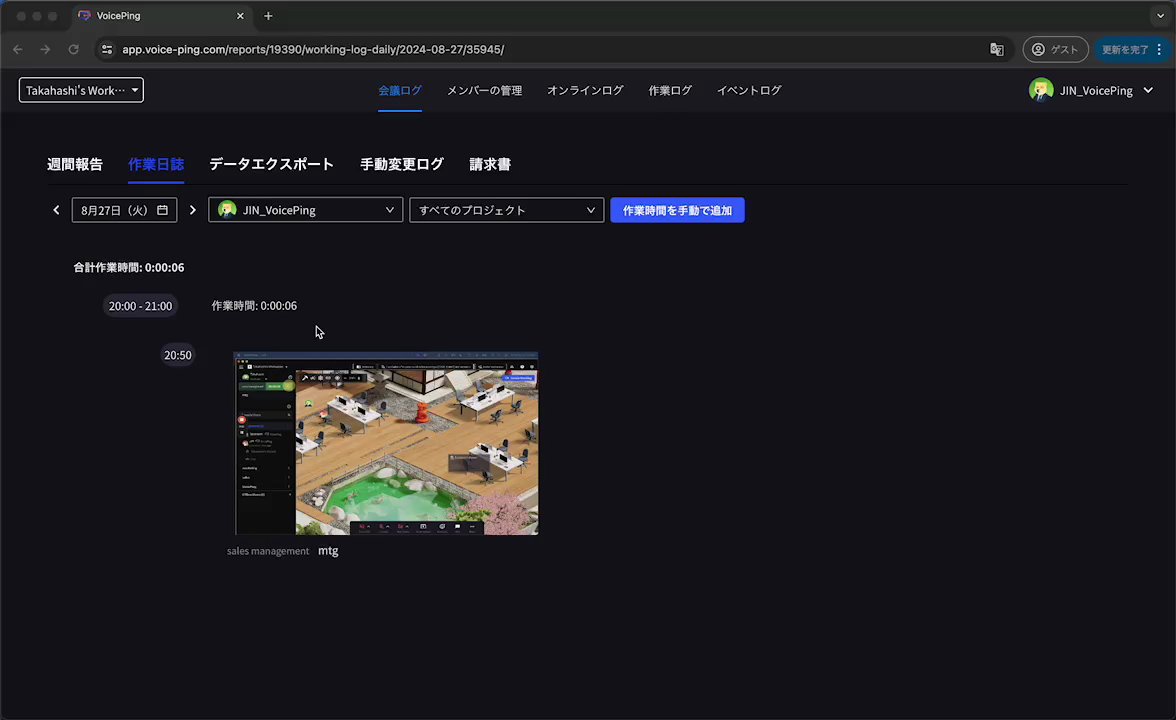Click the 8月27日 date field
This screenshot has width=1176, height=720.
click(124, 210)
